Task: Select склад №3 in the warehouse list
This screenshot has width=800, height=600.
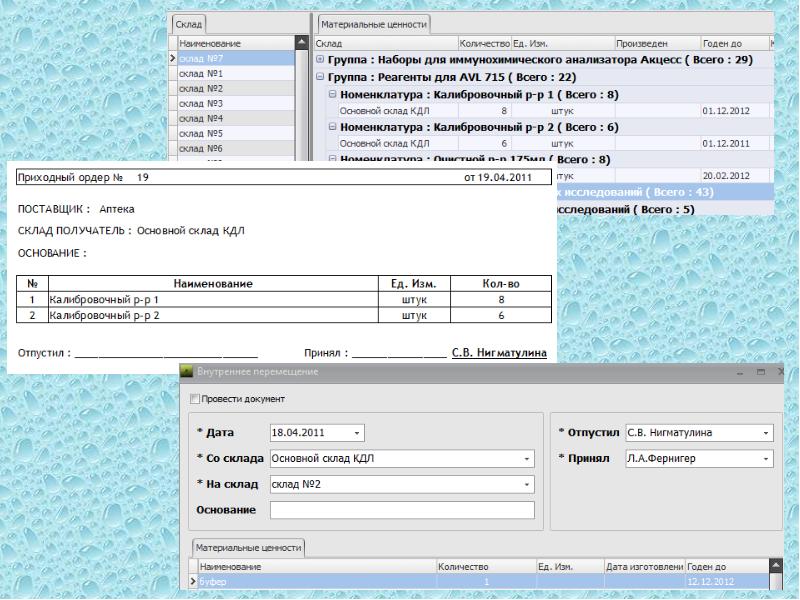Action: click(x=236, y=104)
